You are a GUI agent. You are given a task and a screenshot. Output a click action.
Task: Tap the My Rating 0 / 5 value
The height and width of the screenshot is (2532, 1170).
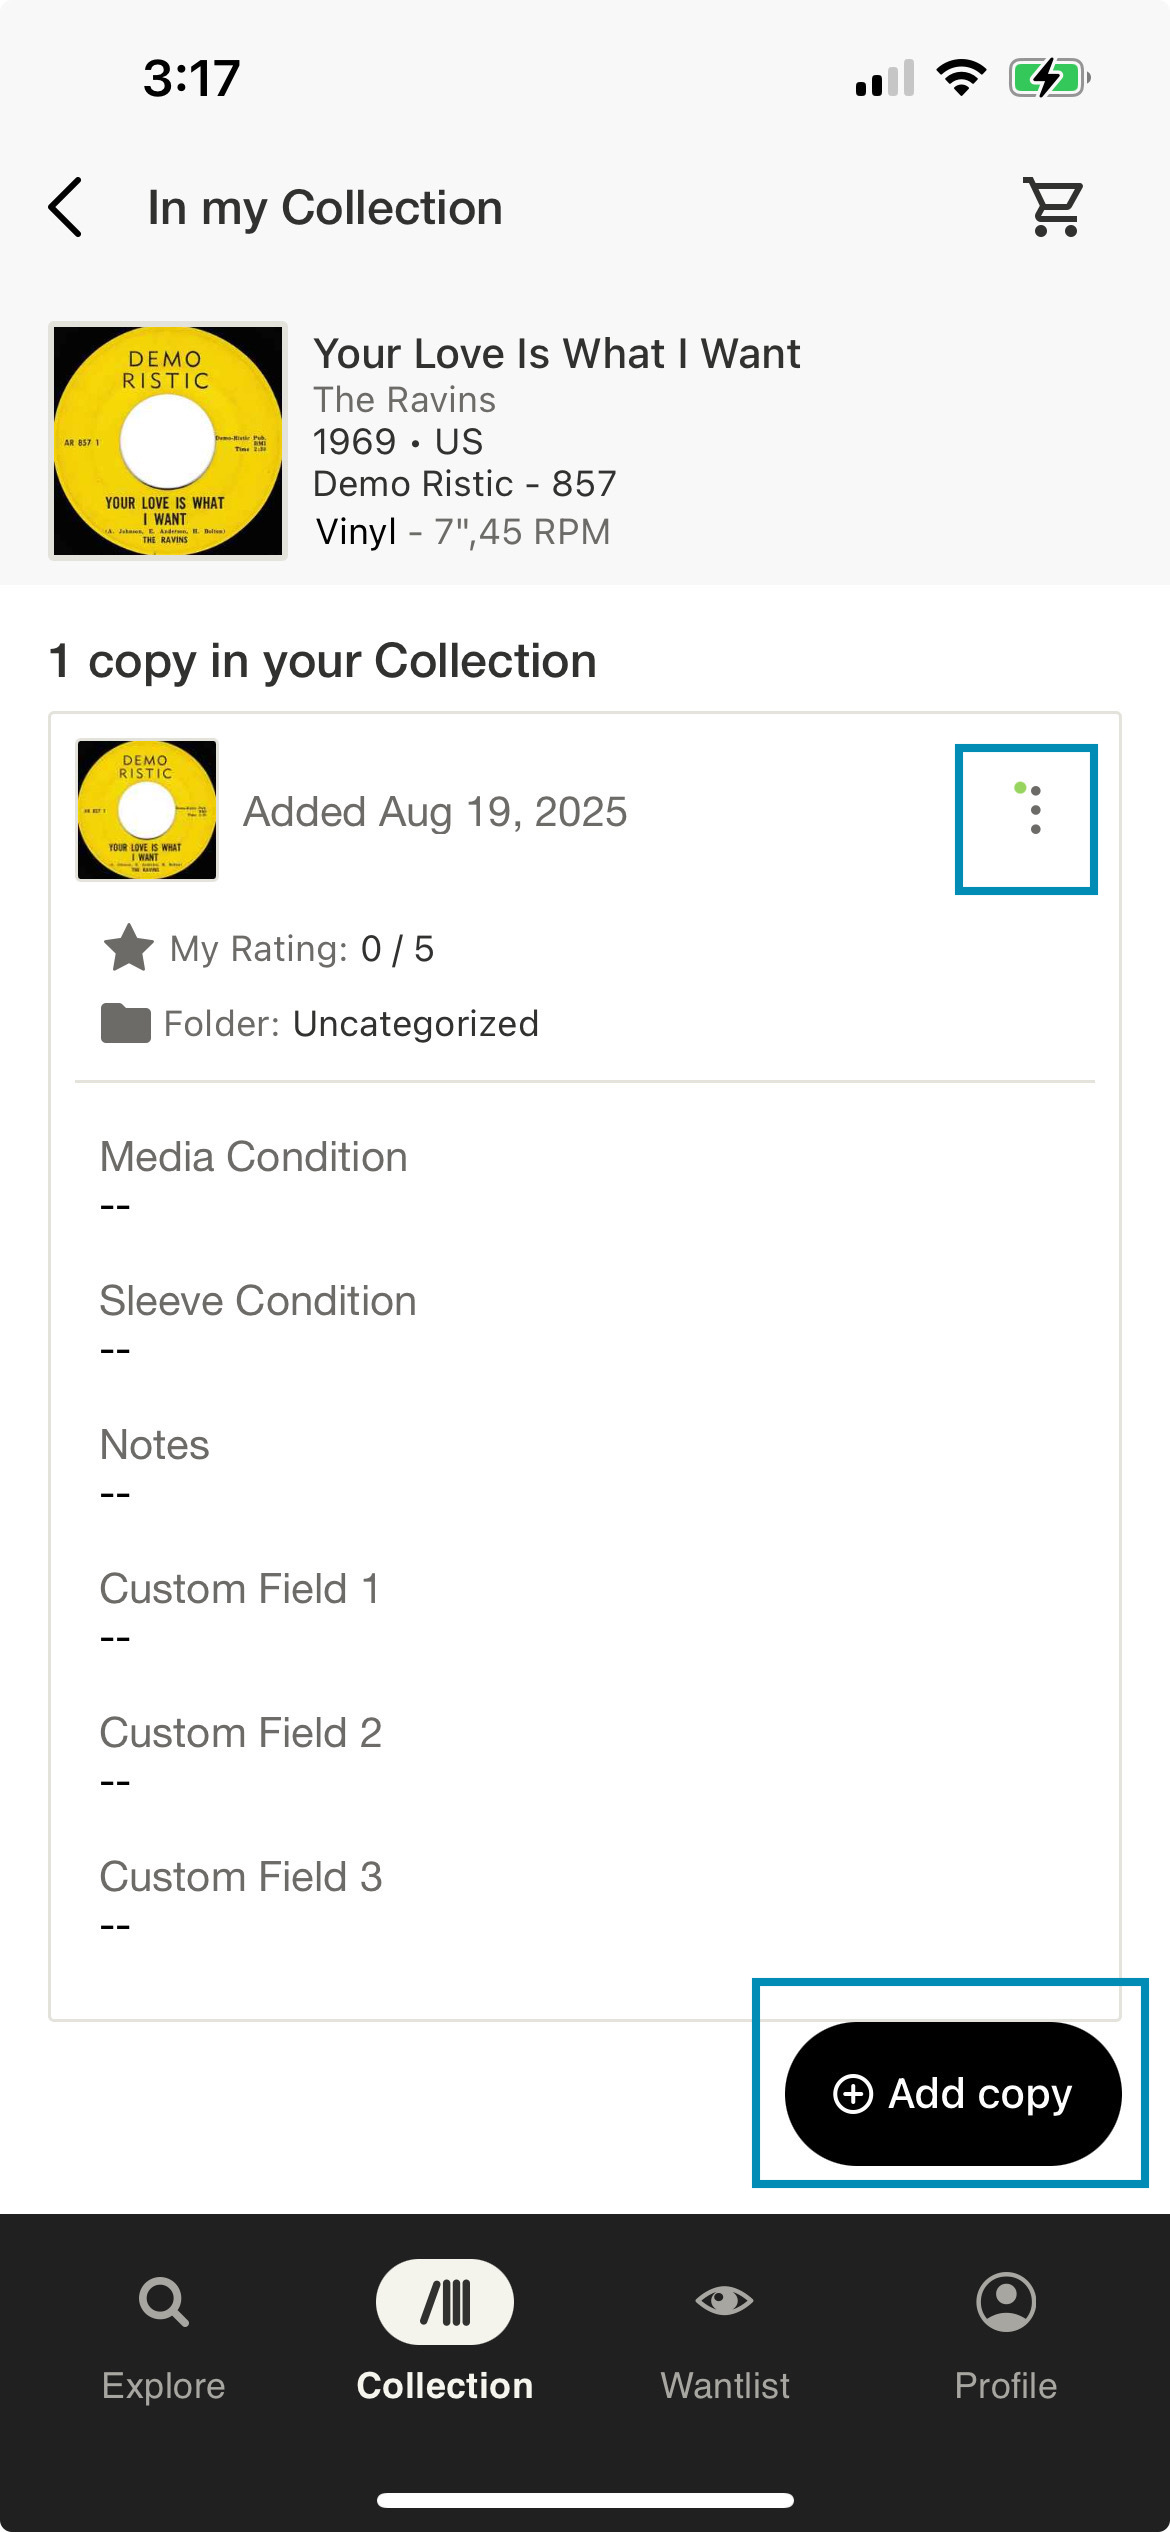397,949
